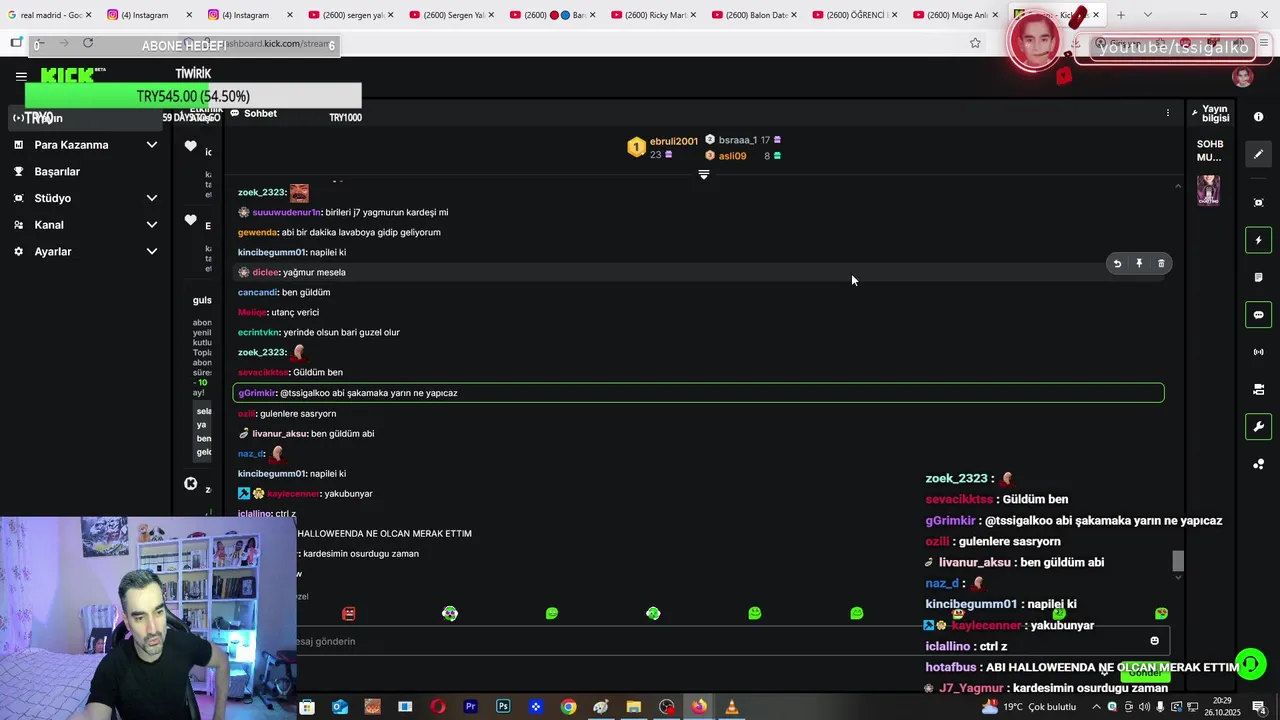The image size is (1280, 720).
Task: Click username ecrintvkn in chat
Action: (x=258, y=332)
